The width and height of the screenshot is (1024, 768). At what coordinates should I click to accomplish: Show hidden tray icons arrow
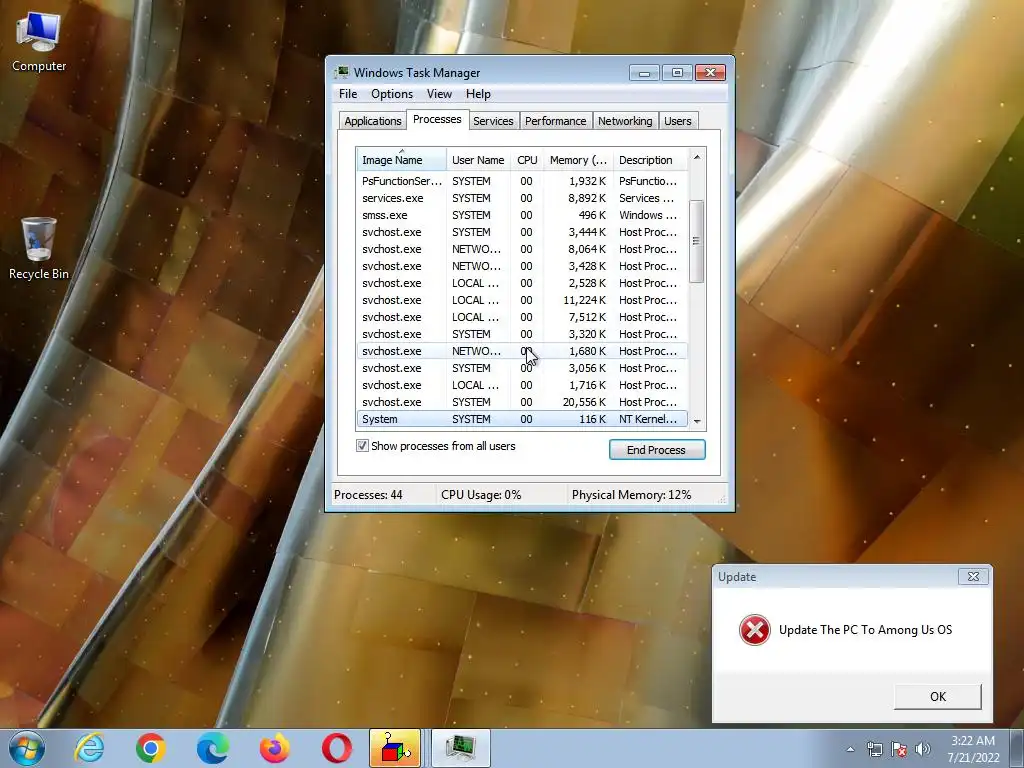tap(850, 749)
